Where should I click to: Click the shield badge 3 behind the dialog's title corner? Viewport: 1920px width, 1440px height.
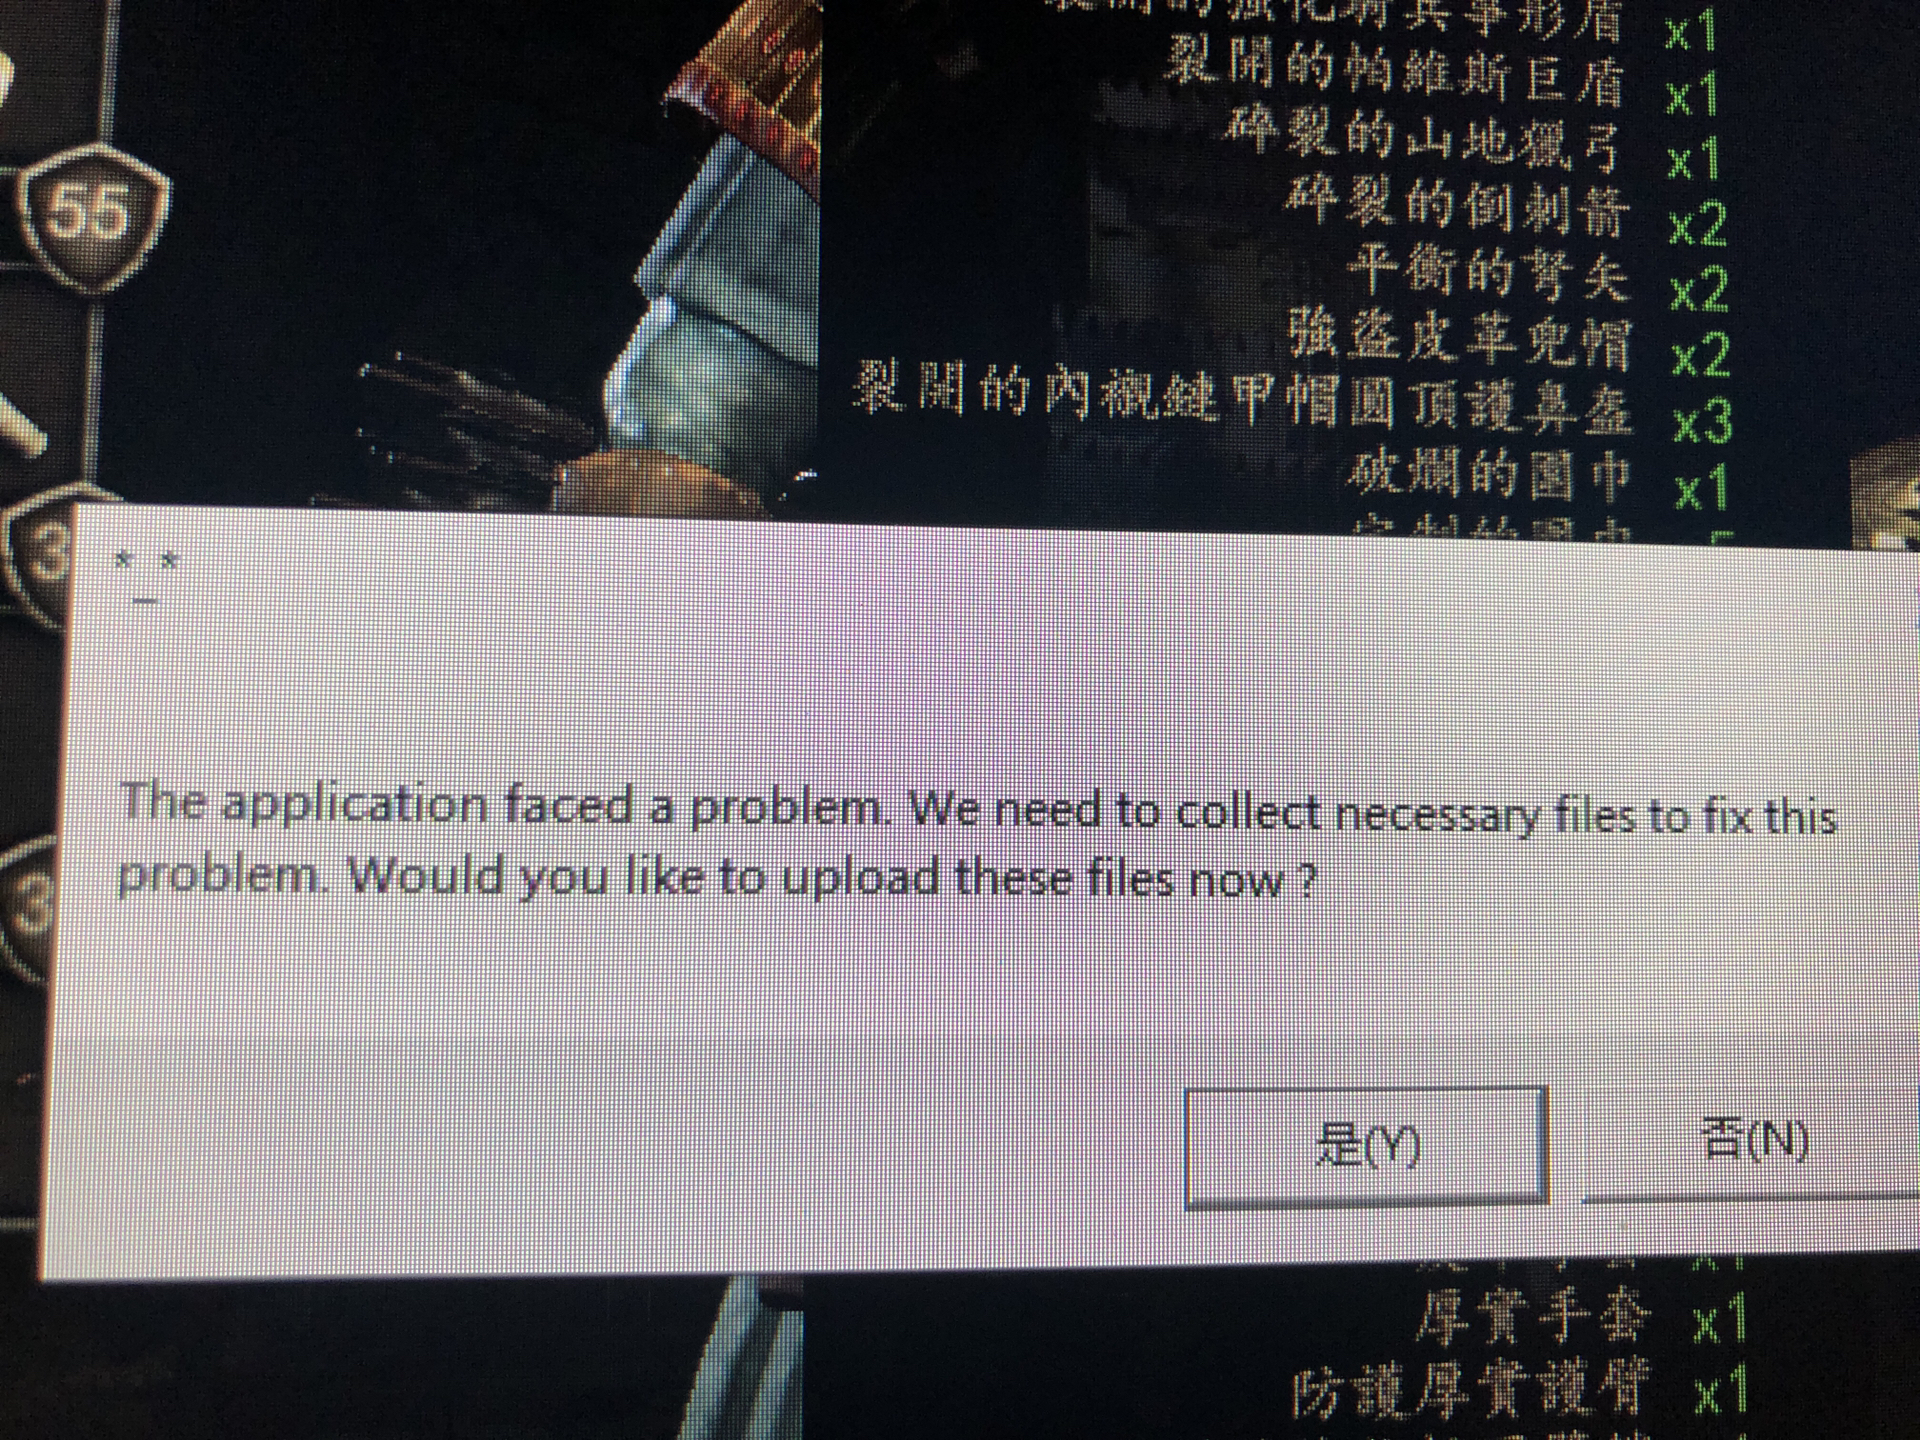click(x=40, y=550)
